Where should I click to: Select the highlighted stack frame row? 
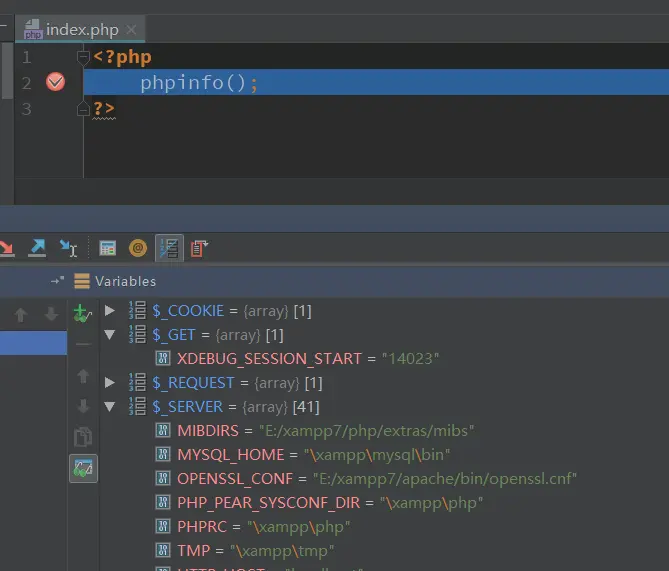(x=33, y=343)
